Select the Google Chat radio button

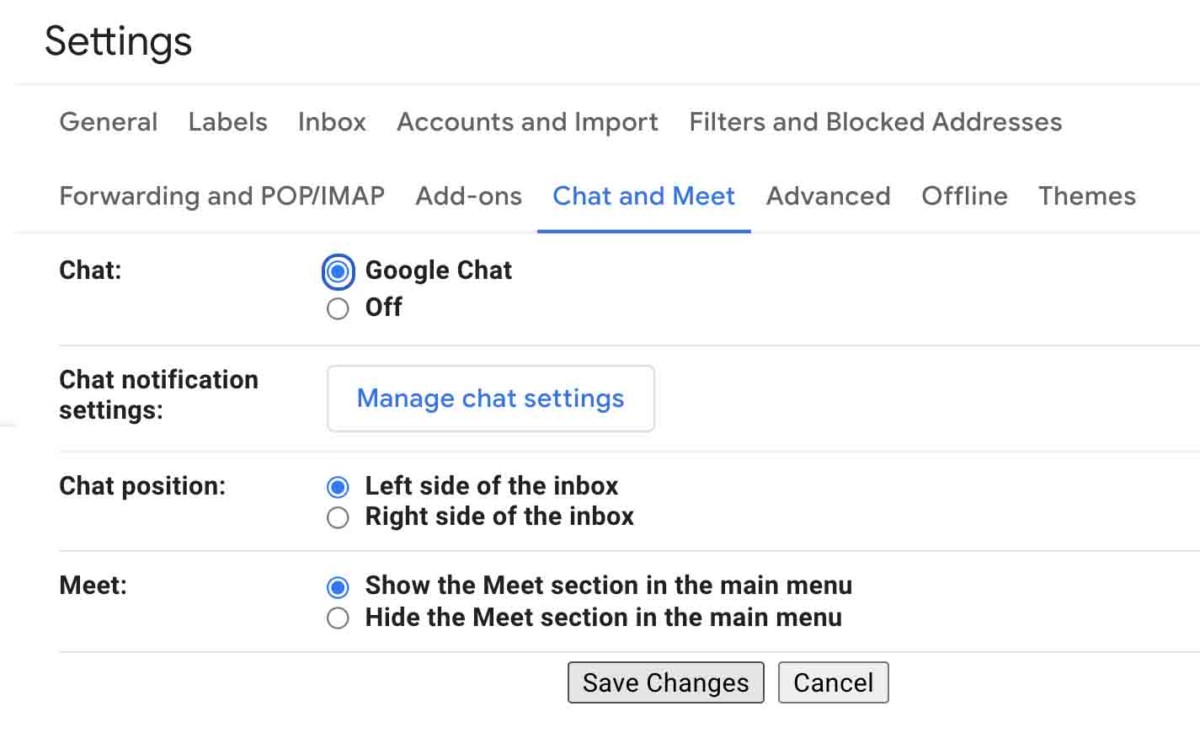tap(339, 271)
